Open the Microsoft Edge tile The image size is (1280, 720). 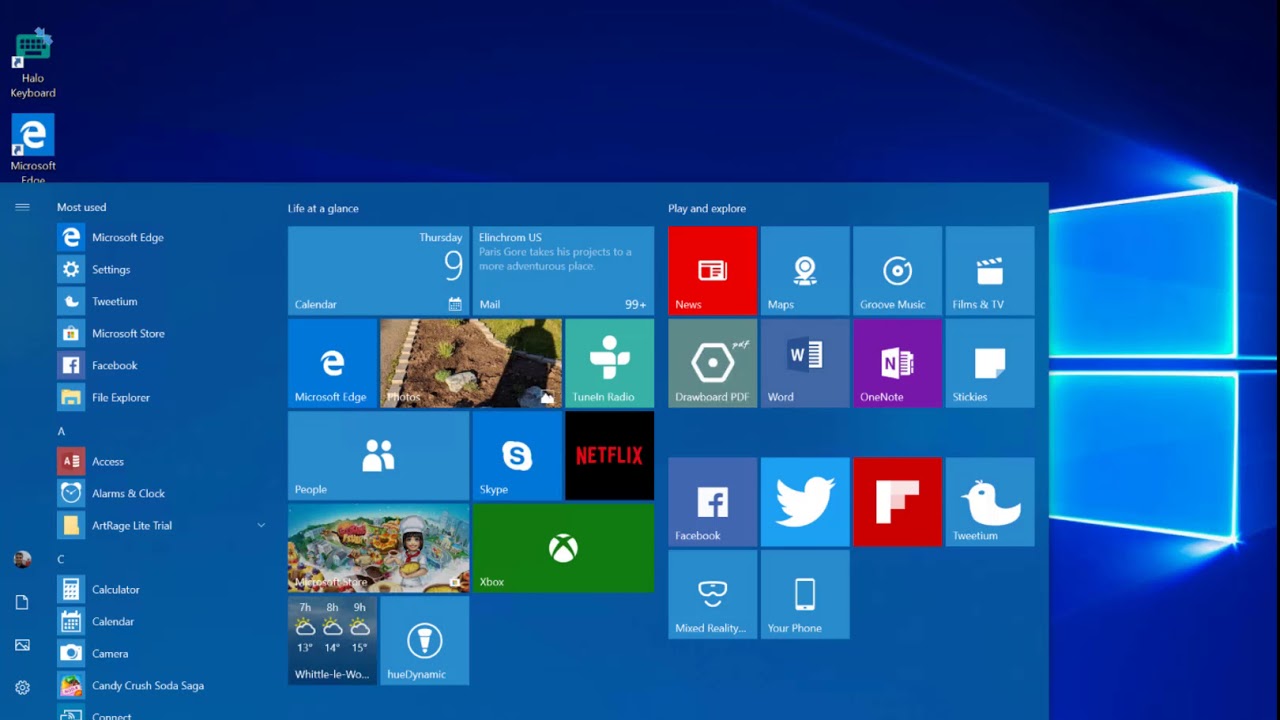click(332, 363)
